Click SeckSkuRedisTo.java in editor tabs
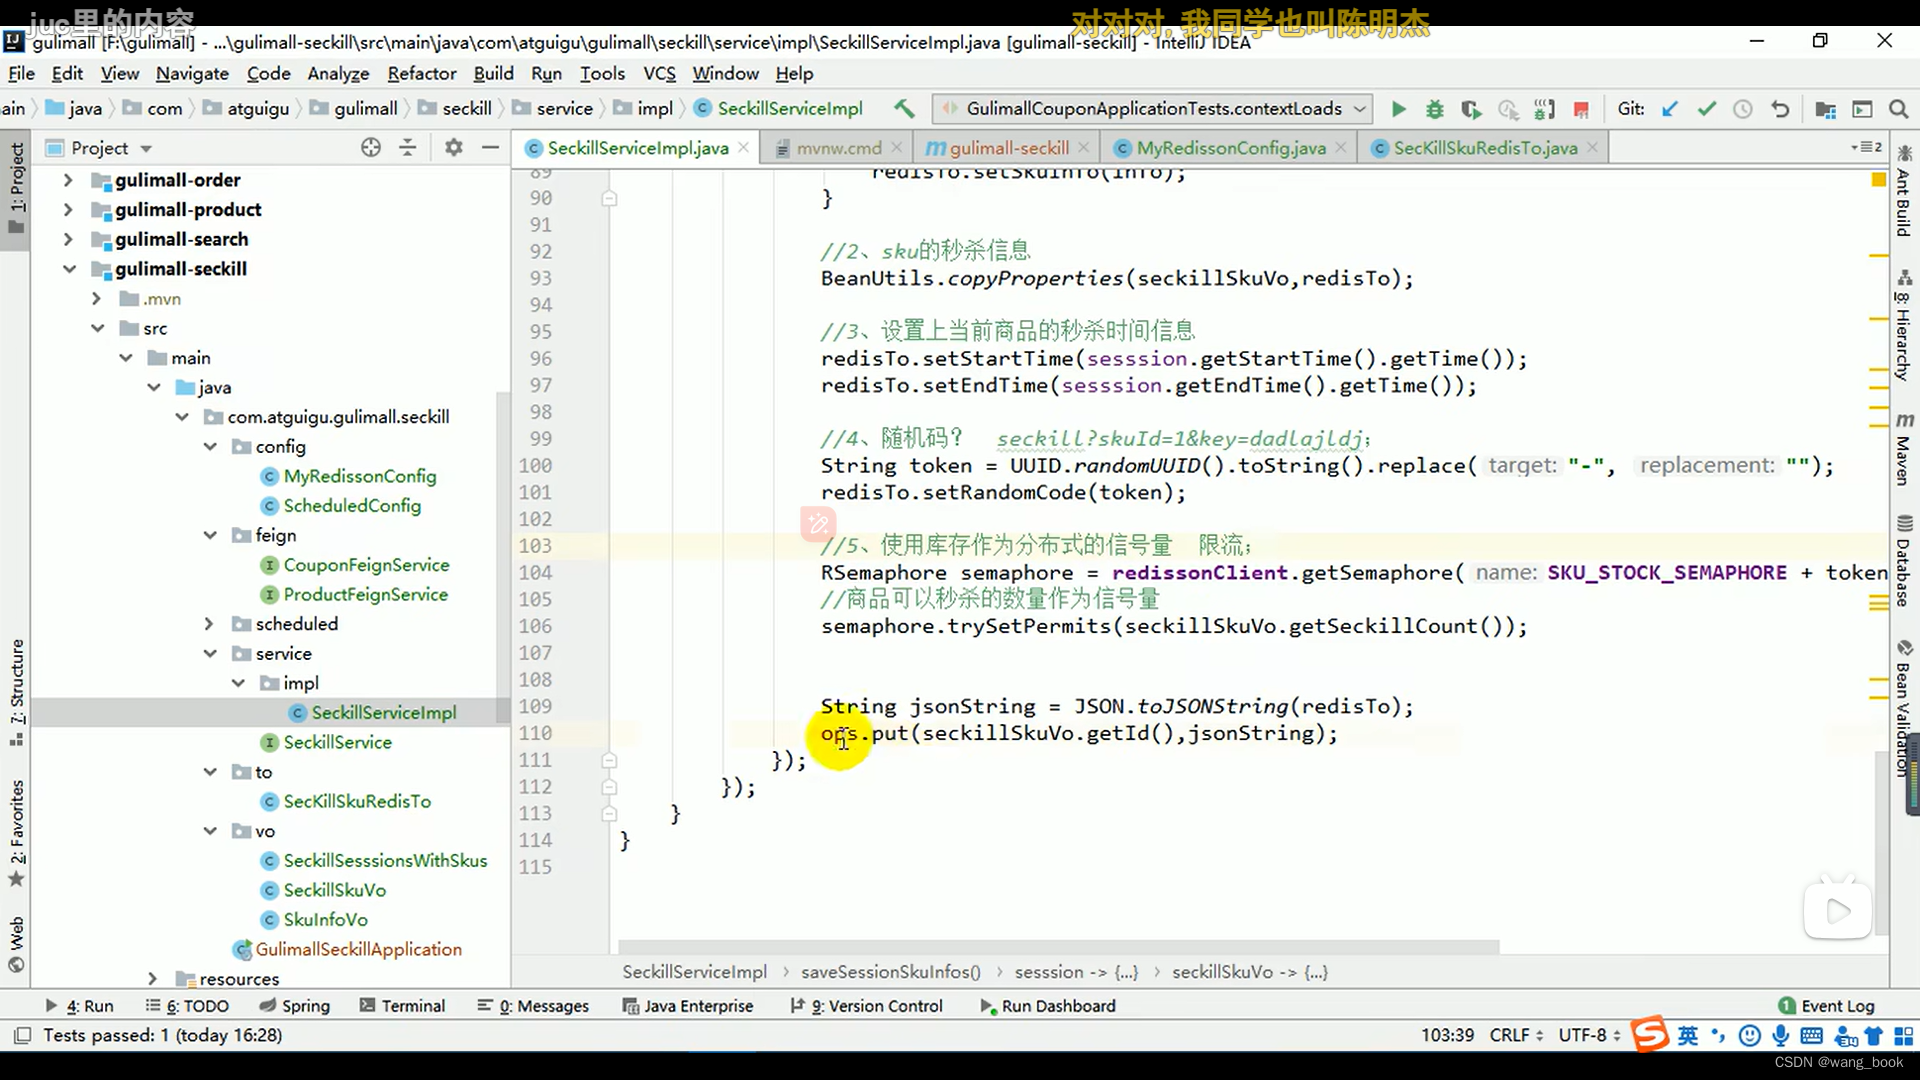1920x1080 pixels. (1485, 148)
